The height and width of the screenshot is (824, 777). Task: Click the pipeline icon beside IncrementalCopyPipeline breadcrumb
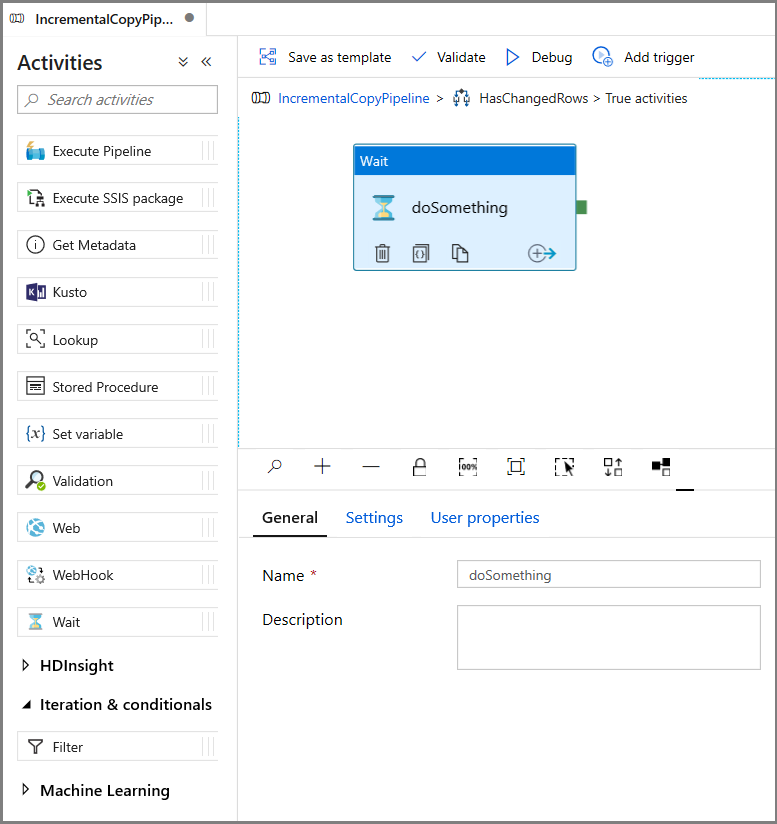click(261, 98)
